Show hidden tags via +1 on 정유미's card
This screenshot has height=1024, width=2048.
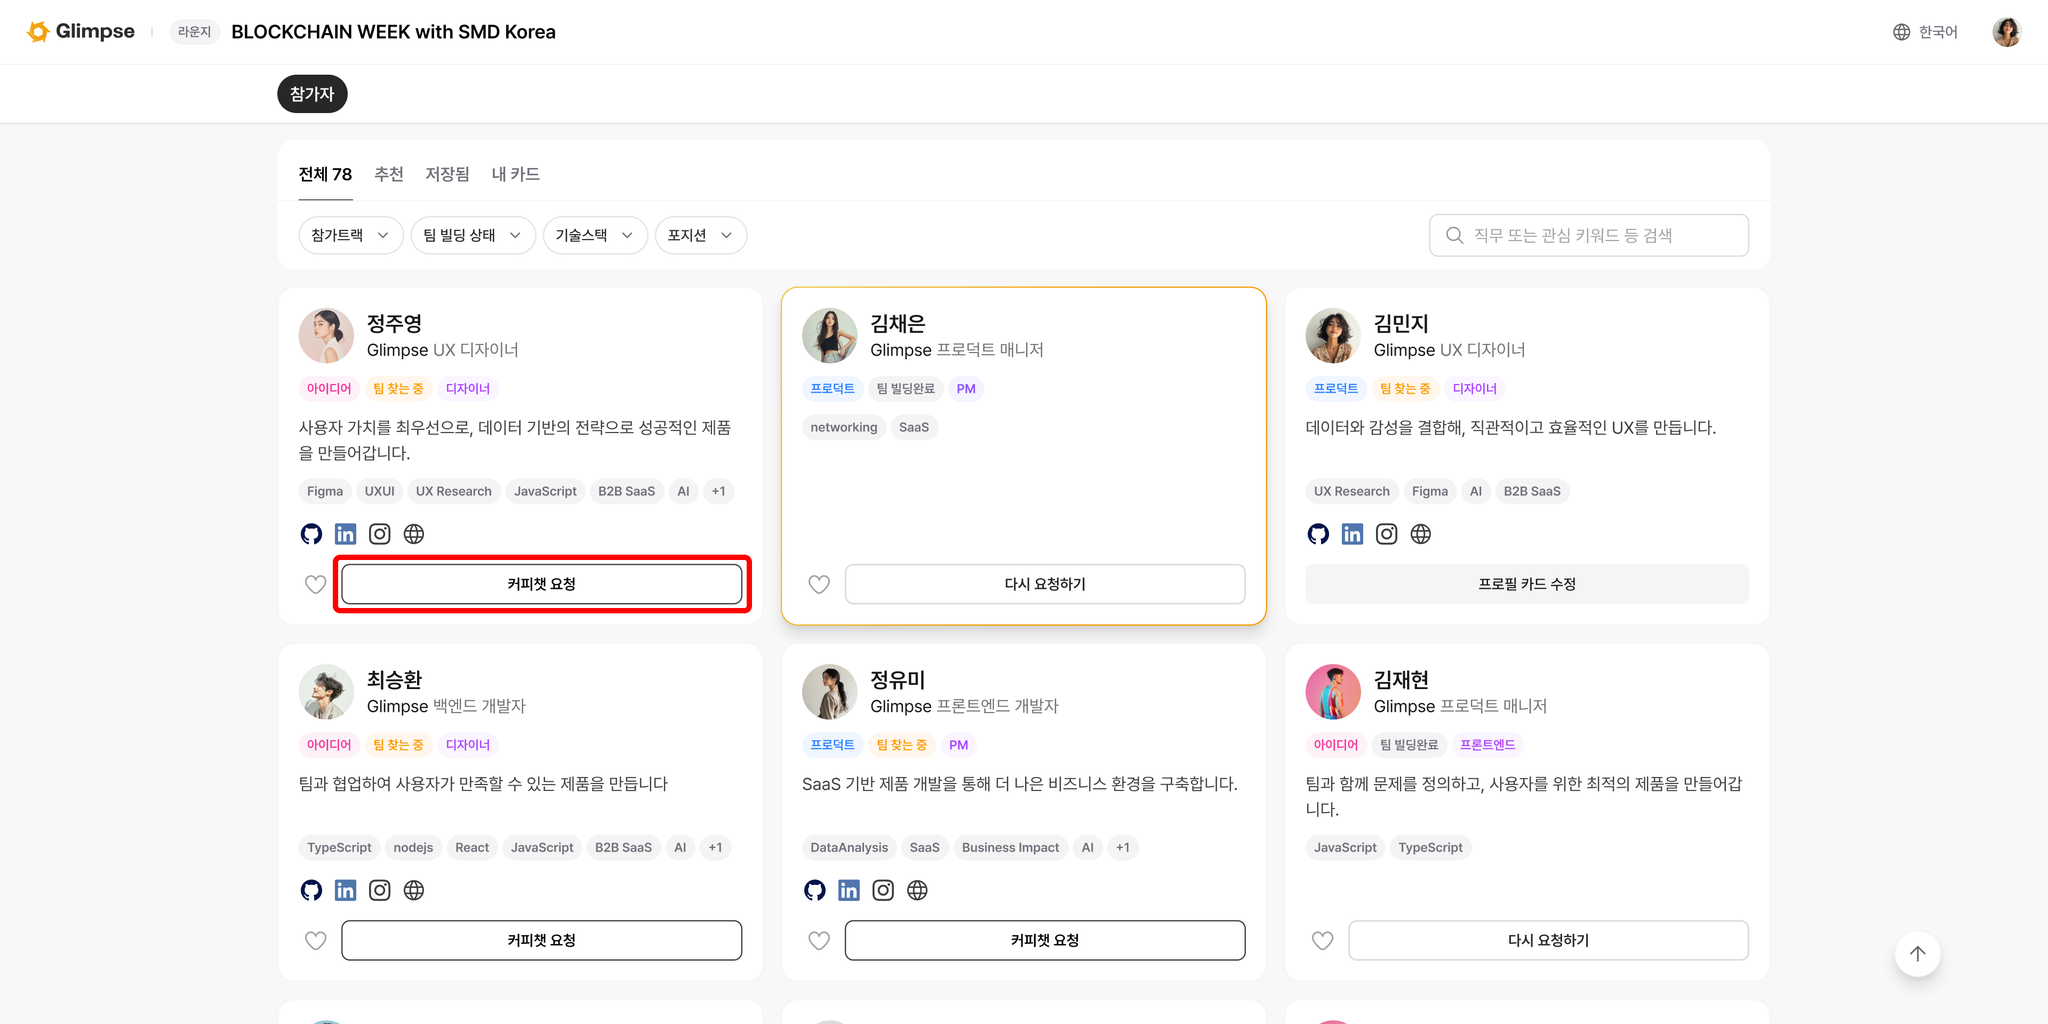click(x=1123, y=847)
